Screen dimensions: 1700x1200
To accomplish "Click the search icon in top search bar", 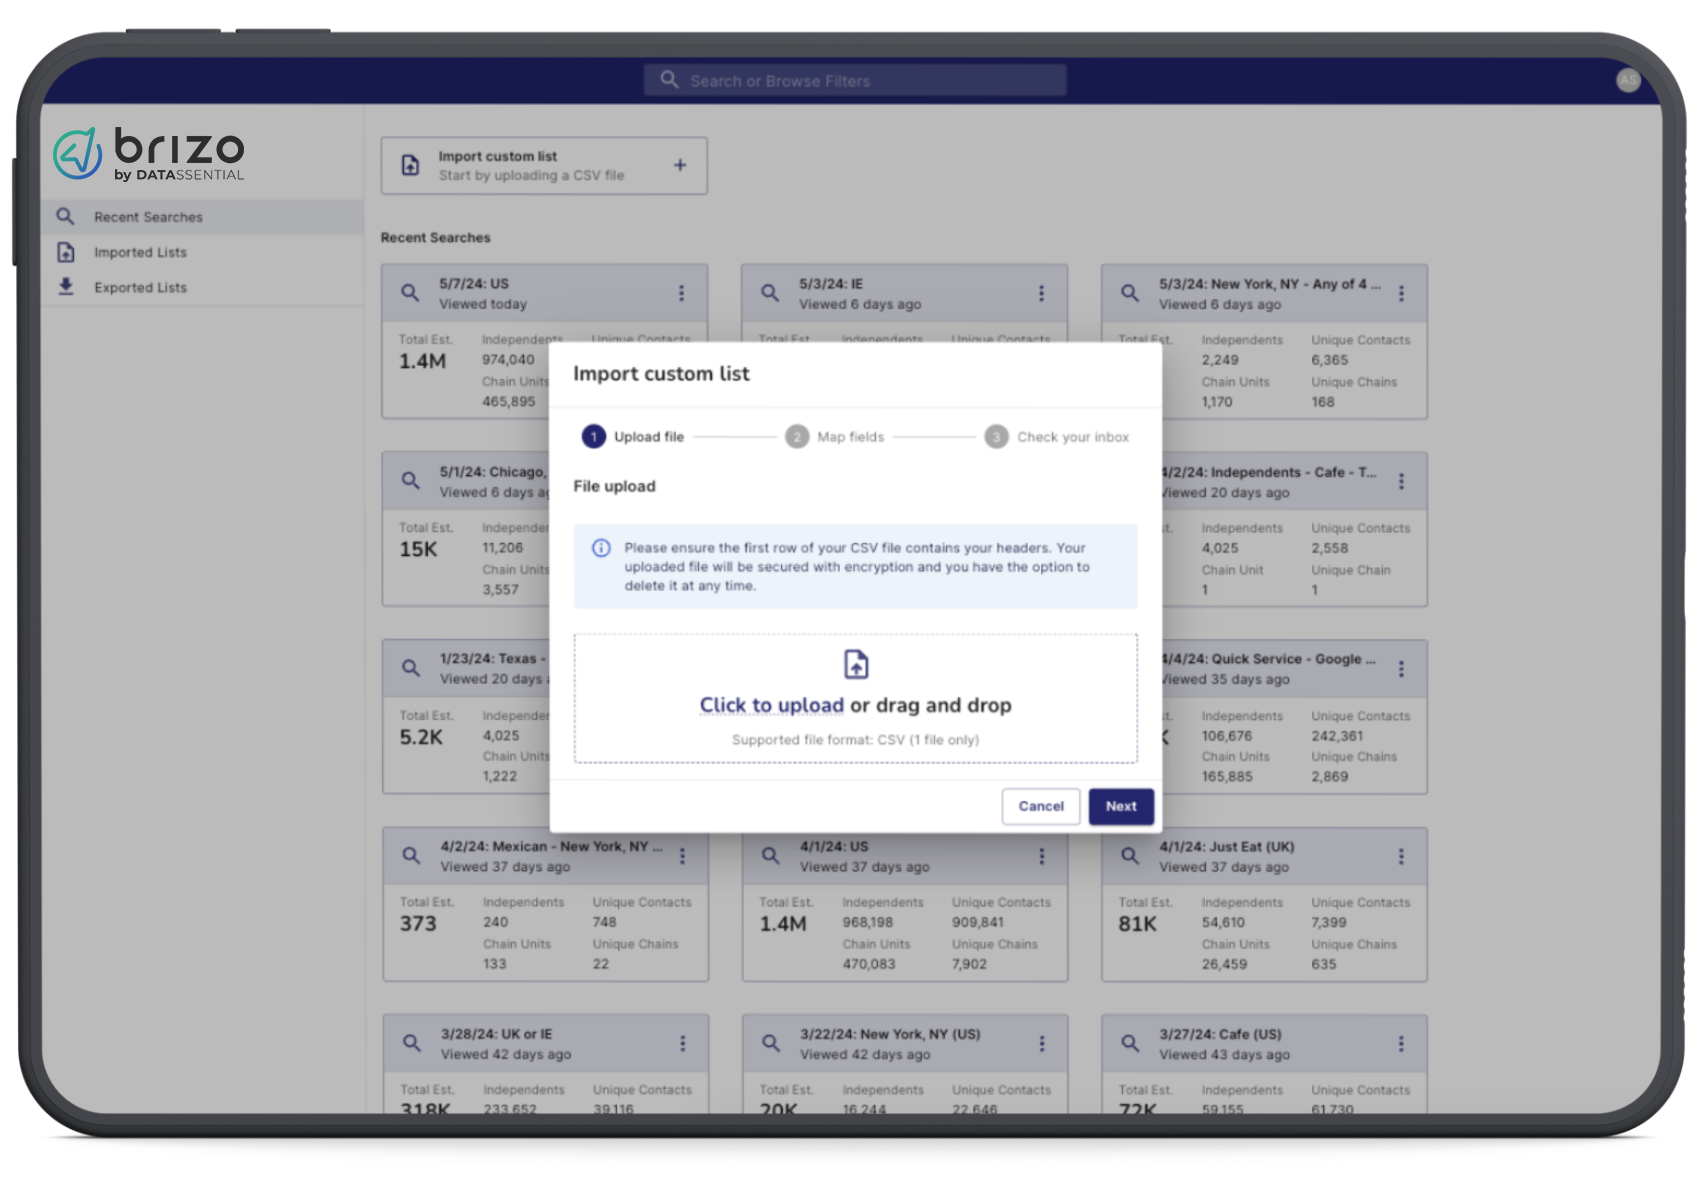I will tap(669, 80).
